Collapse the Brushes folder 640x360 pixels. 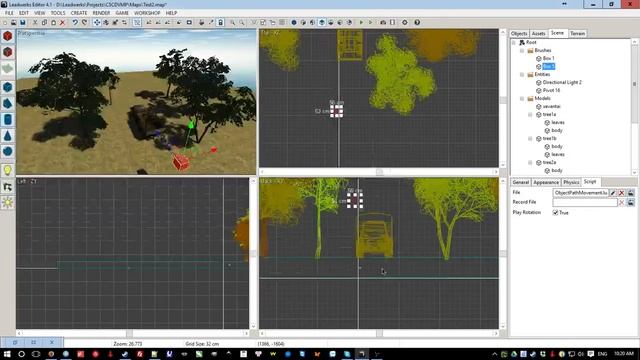point(522,50)
